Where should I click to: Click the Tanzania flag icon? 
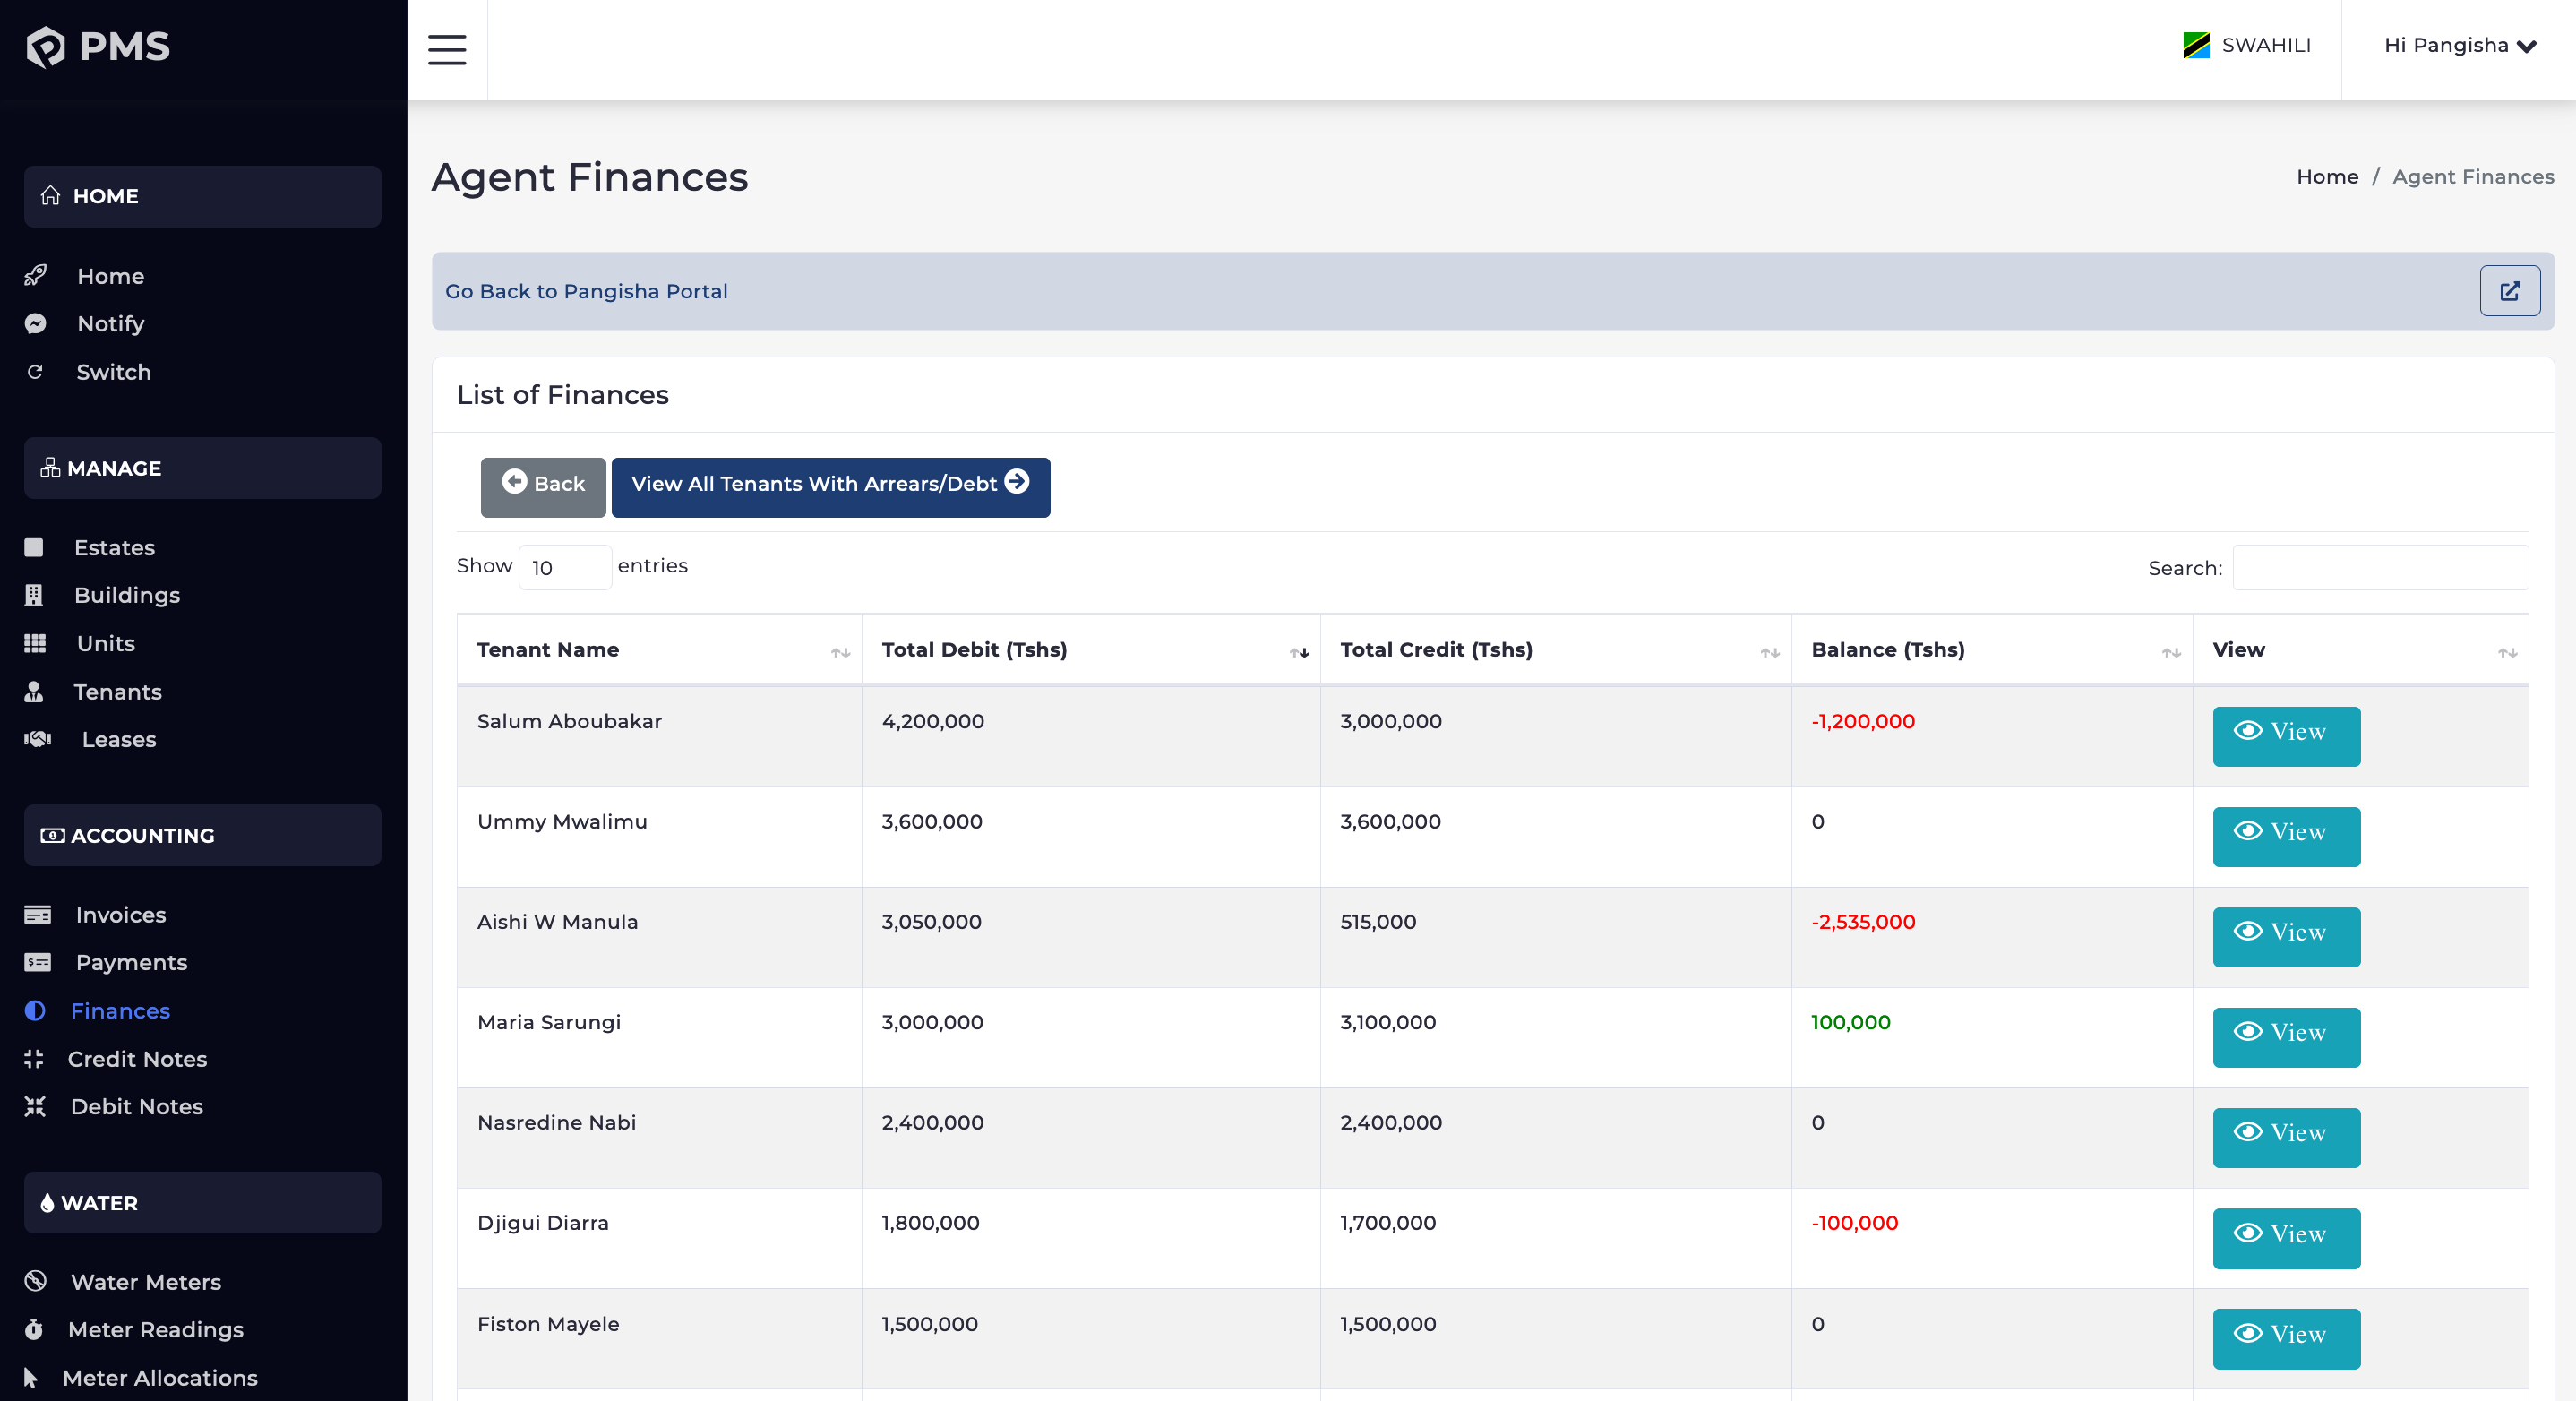(x=2195, y=45)
